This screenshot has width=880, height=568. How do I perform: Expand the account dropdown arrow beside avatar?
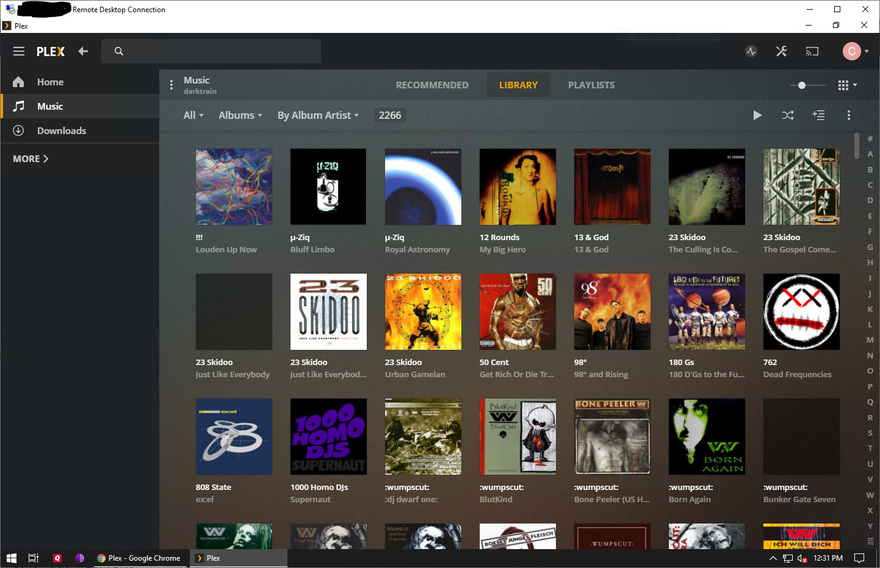[867, 52]
